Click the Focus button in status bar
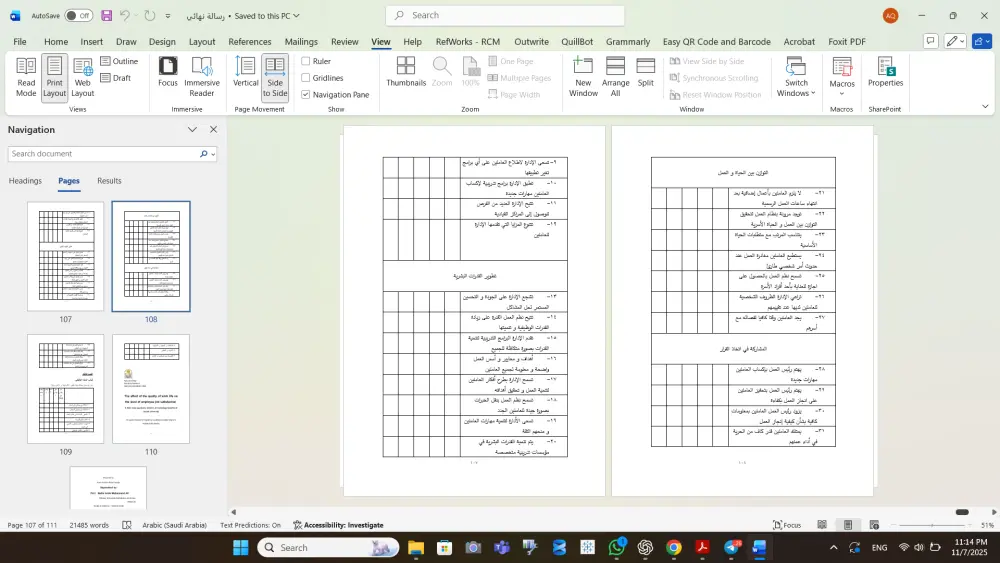The height and width of the screenshot is (563, 1000). tap(787, 525)
